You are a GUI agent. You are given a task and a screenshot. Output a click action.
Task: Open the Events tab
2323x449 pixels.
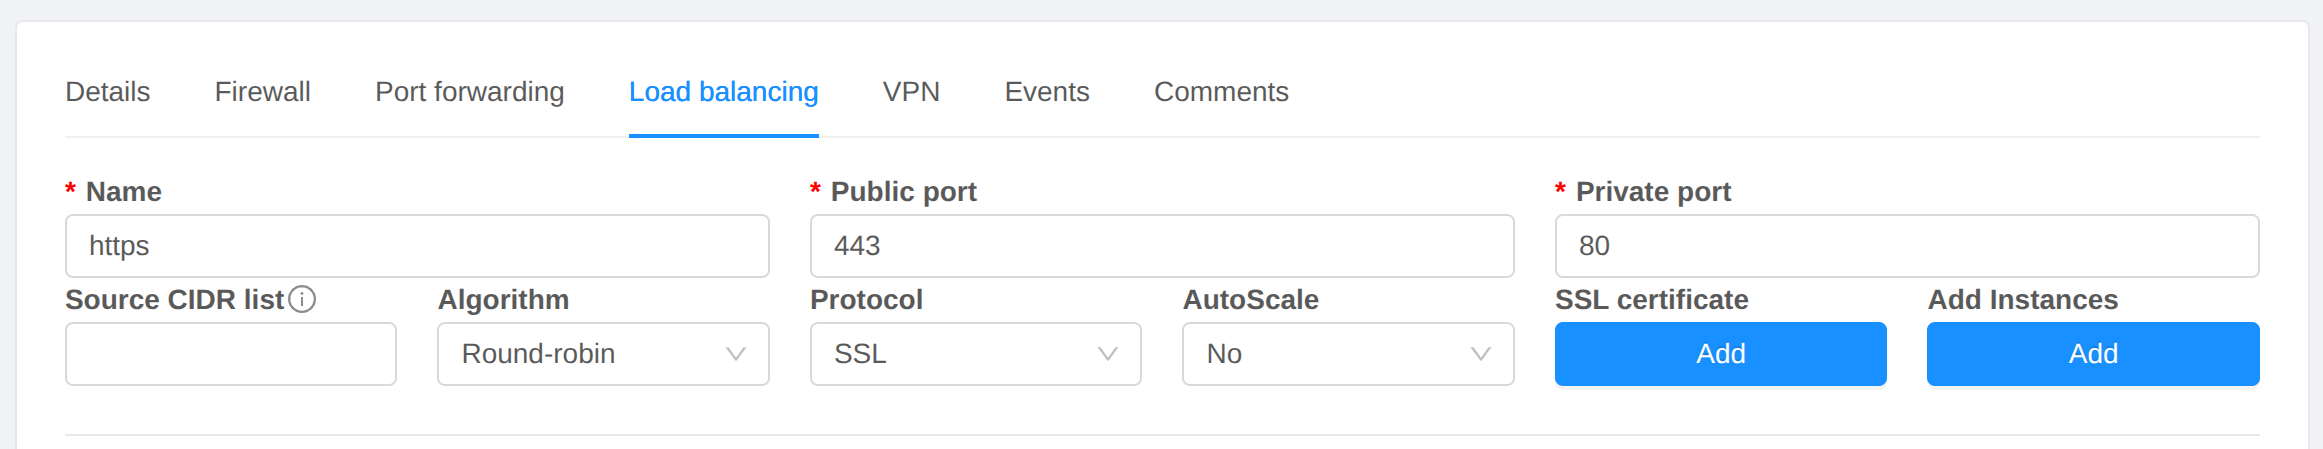click(x=1047, y=92)
